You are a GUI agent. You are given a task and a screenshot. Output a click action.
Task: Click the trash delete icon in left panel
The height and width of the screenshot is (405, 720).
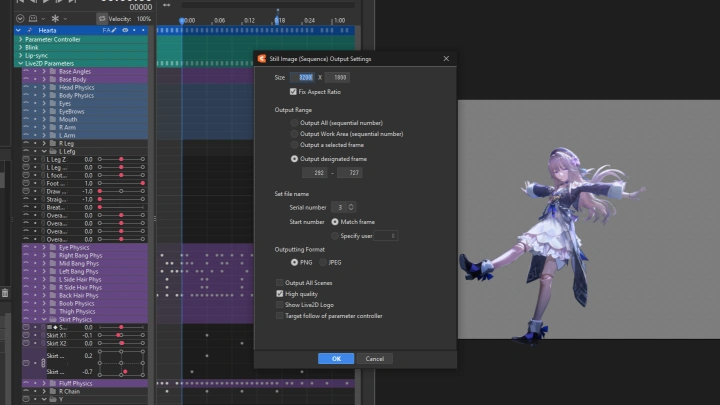tap(5, 293)
